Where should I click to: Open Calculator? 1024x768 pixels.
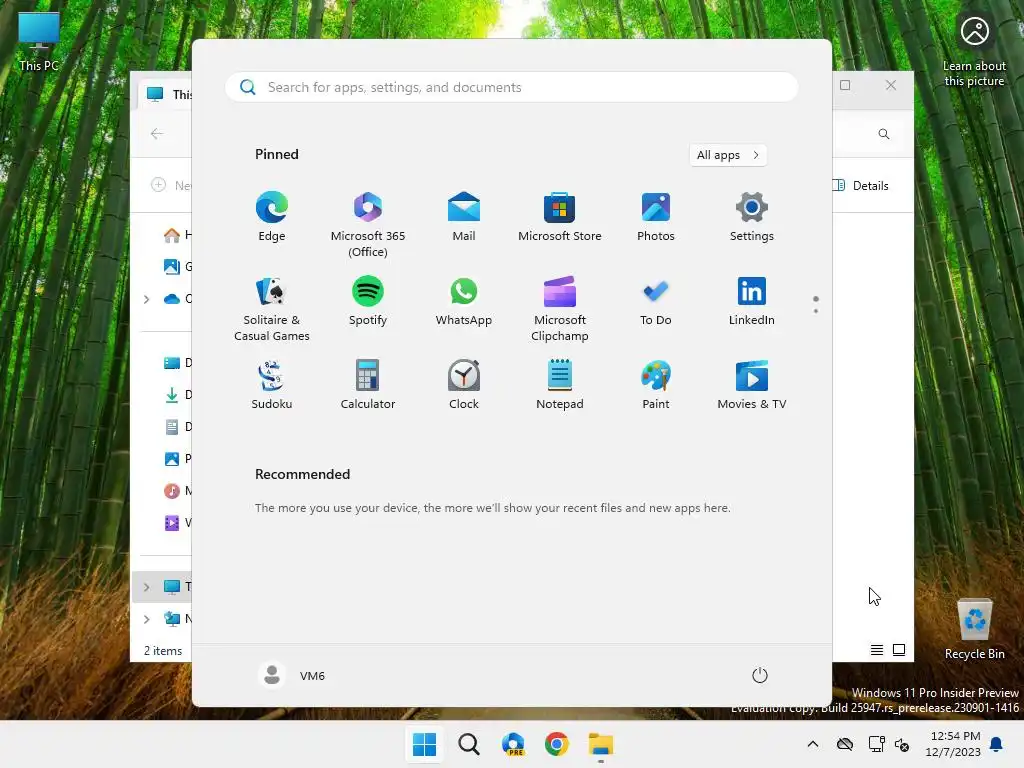[x=368, y=385]
